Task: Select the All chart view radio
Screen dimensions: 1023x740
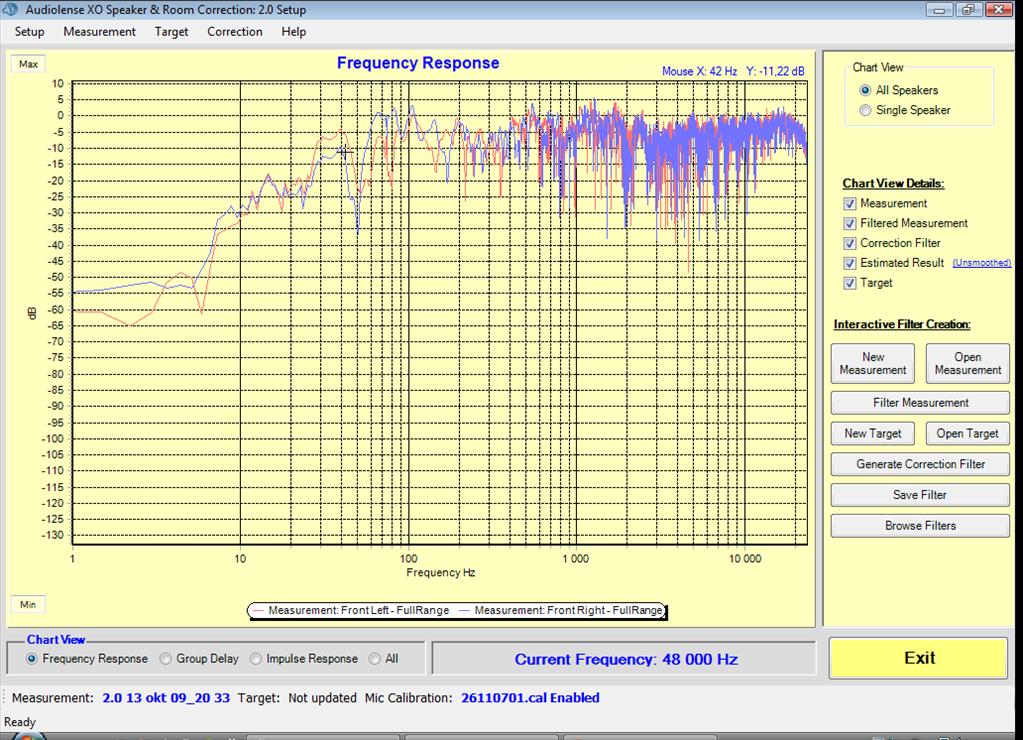Action: point(374,659)
